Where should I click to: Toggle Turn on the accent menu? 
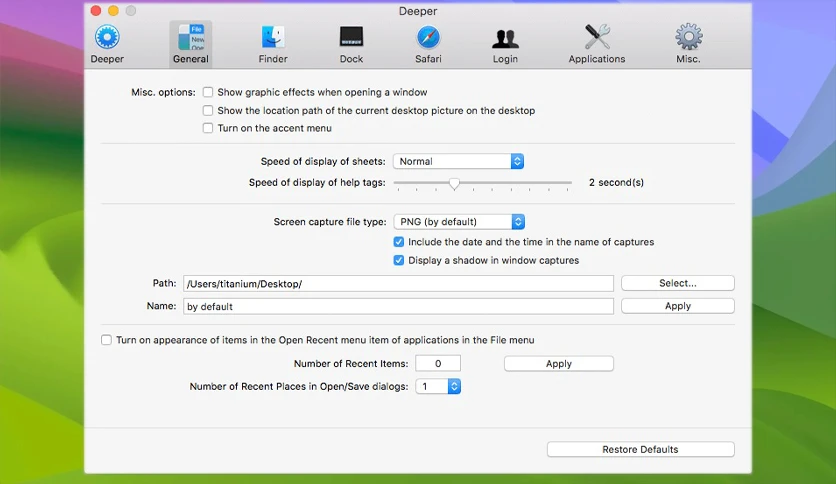208,128
